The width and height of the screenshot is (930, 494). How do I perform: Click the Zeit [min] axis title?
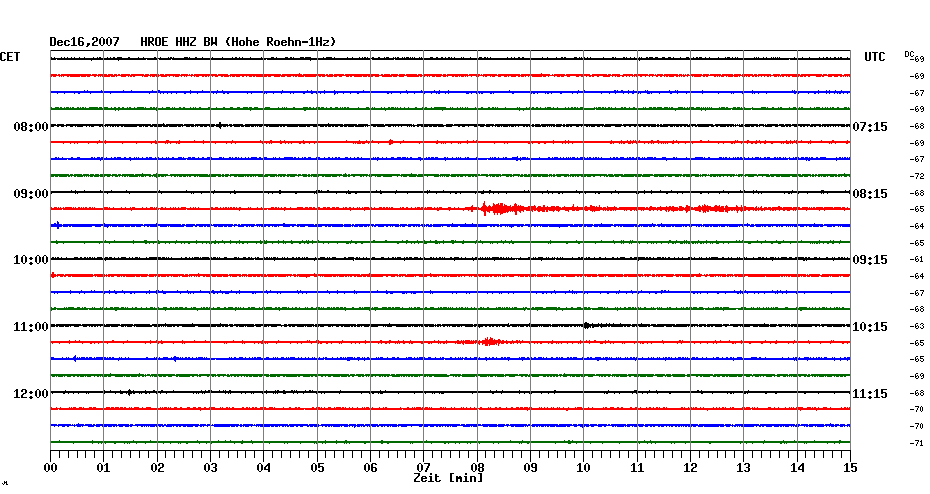pyautogui.click(x=448, y=478)
